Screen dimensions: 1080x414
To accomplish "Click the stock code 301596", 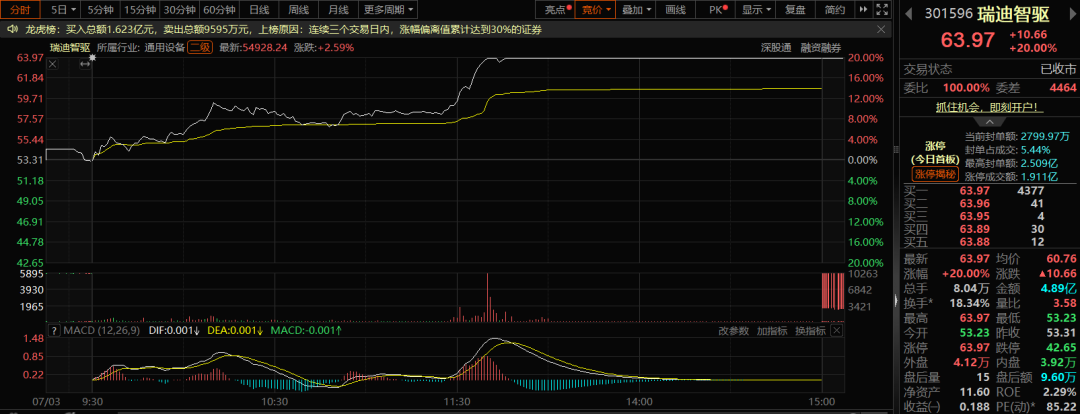I will pos(948,14).
